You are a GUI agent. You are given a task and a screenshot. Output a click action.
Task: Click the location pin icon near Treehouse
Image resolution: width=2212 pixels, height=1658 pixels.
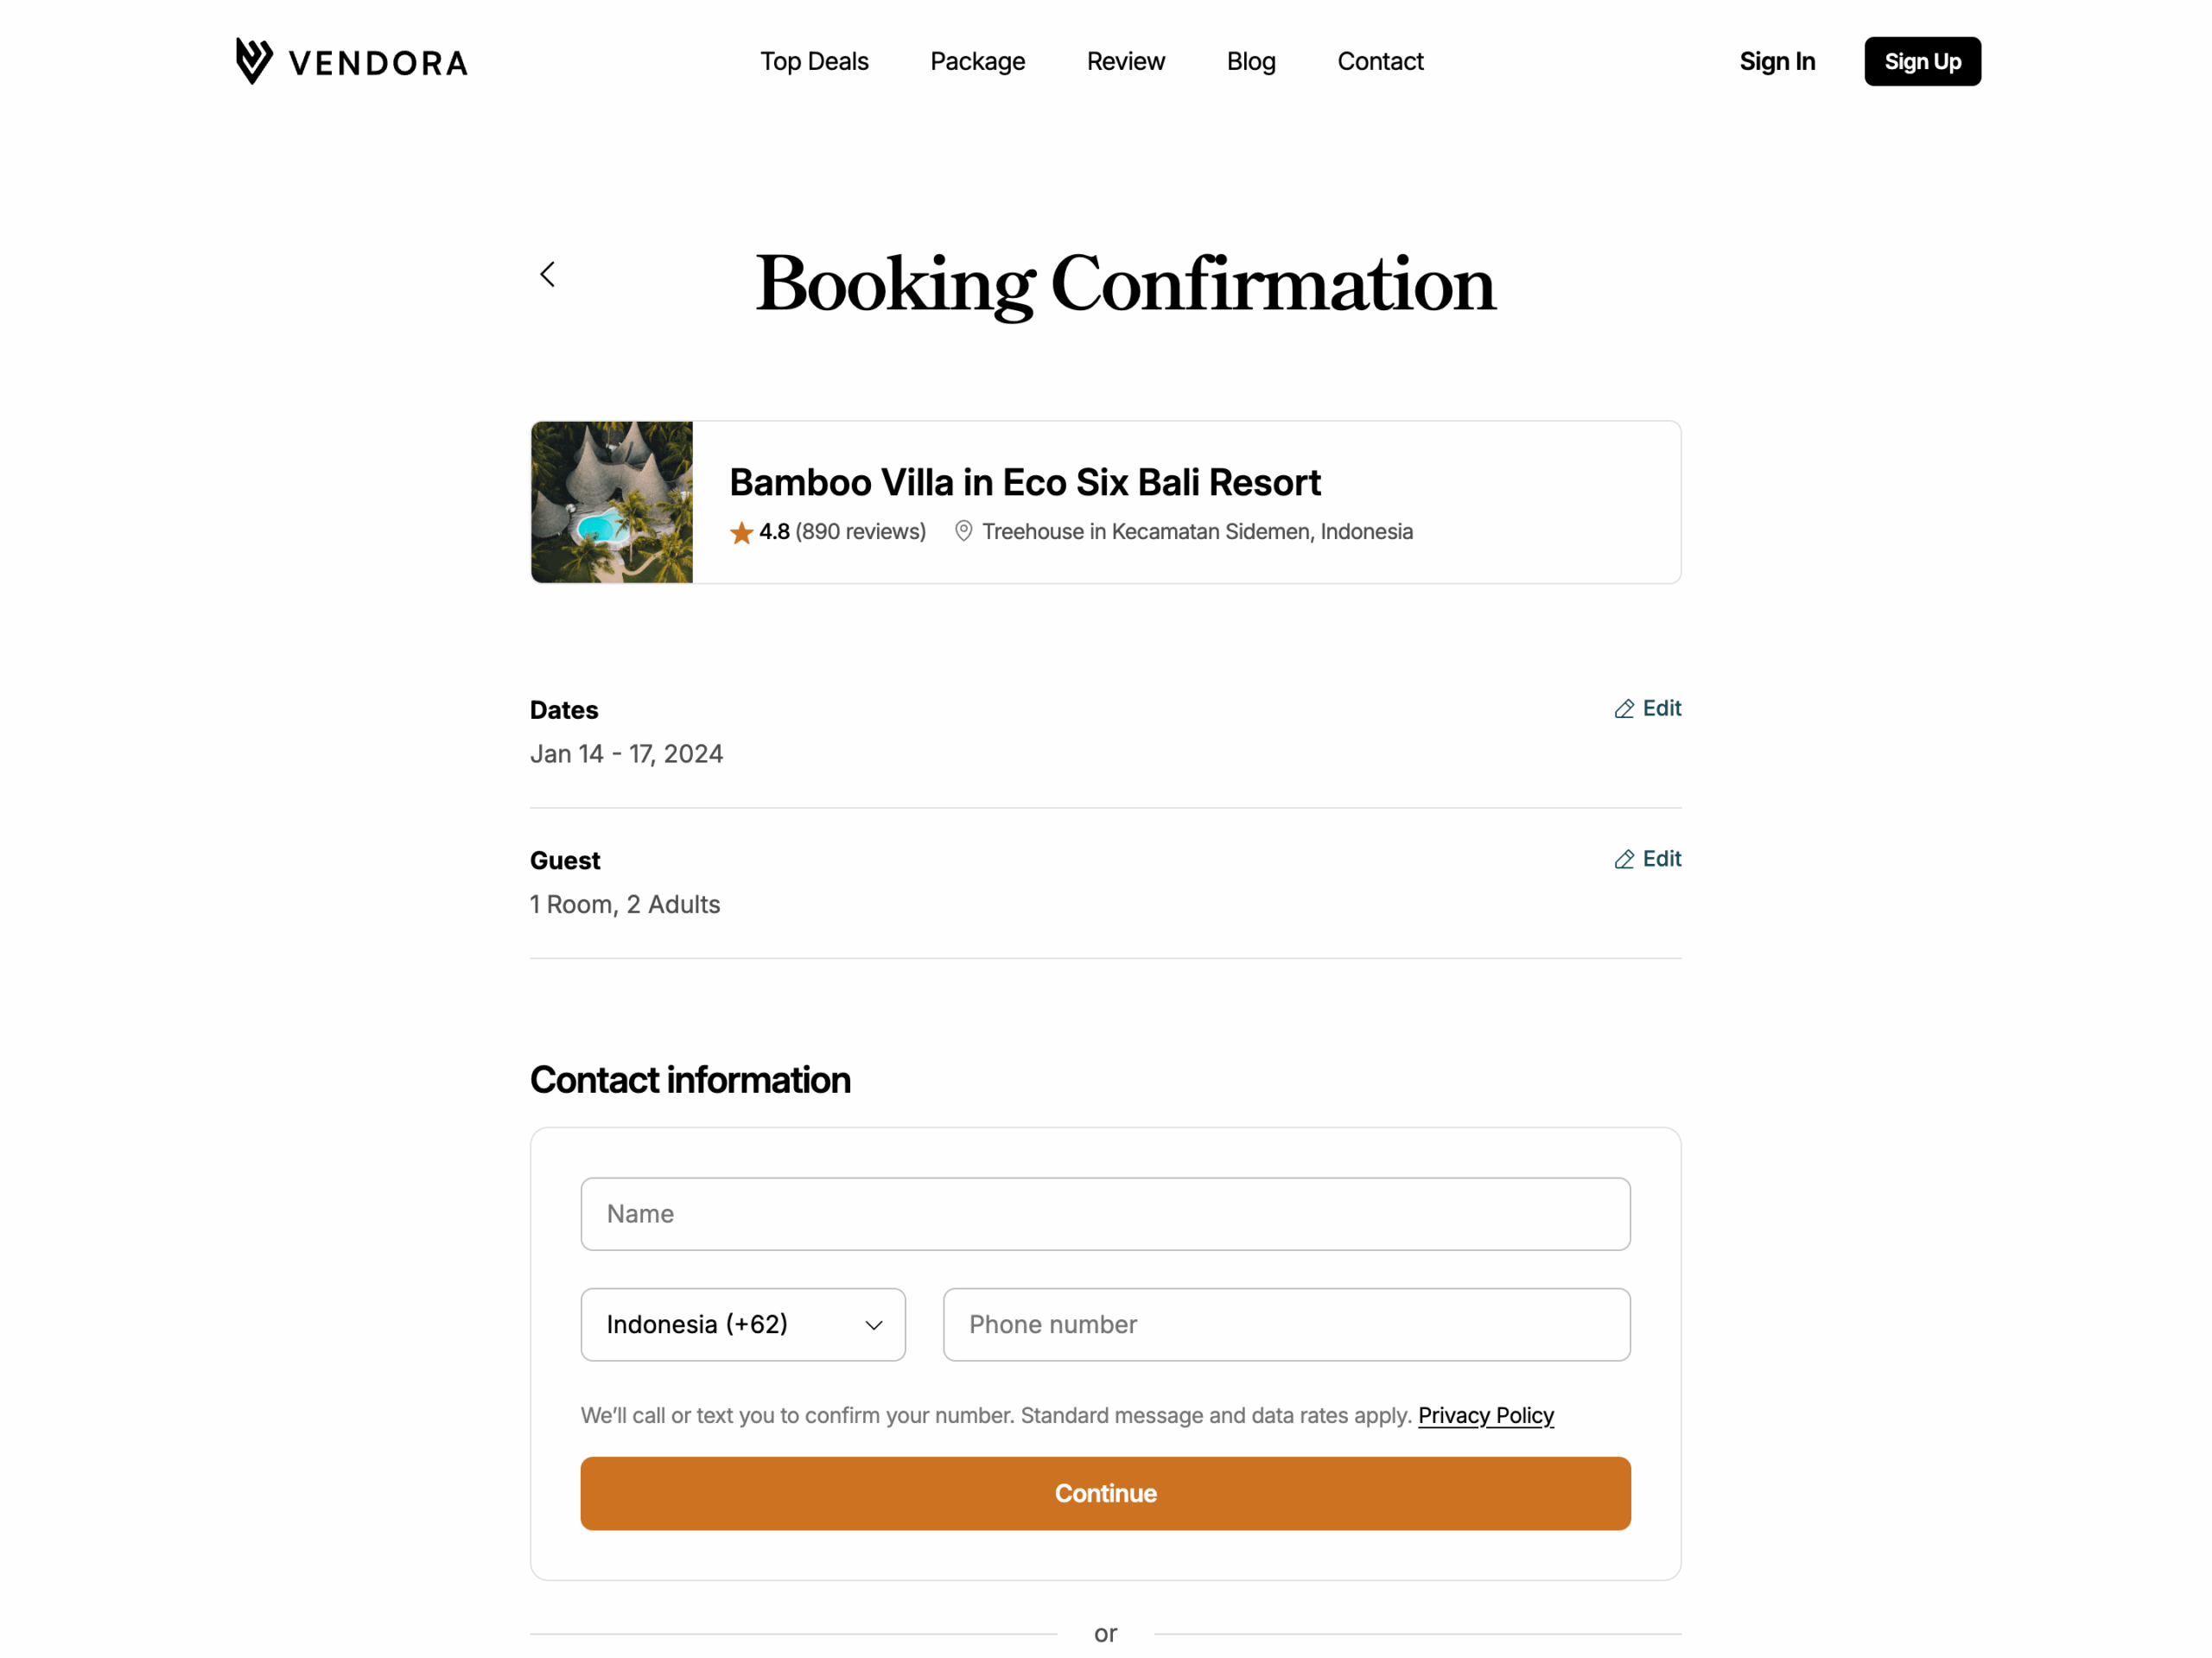[963, 531]
